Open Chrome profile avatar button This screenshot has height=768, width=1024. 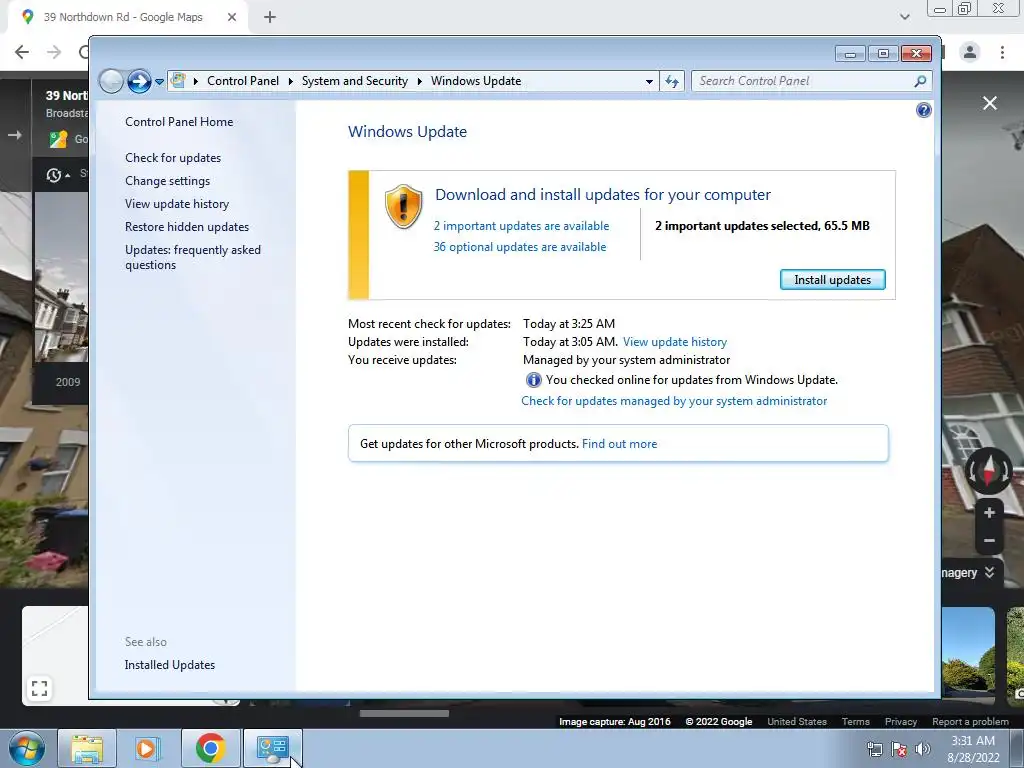[x=970, y=52]
